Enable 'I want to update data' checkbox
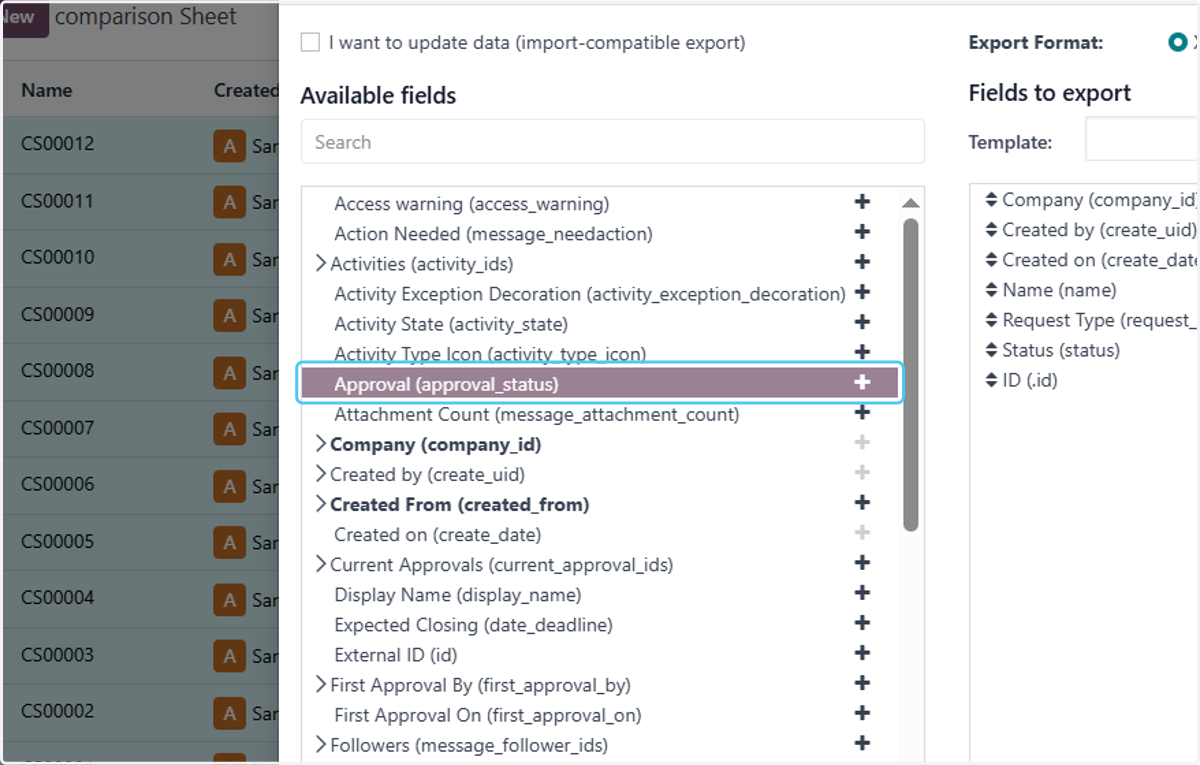This screenshot has width=1200, height=765. [x=310, y=42]
